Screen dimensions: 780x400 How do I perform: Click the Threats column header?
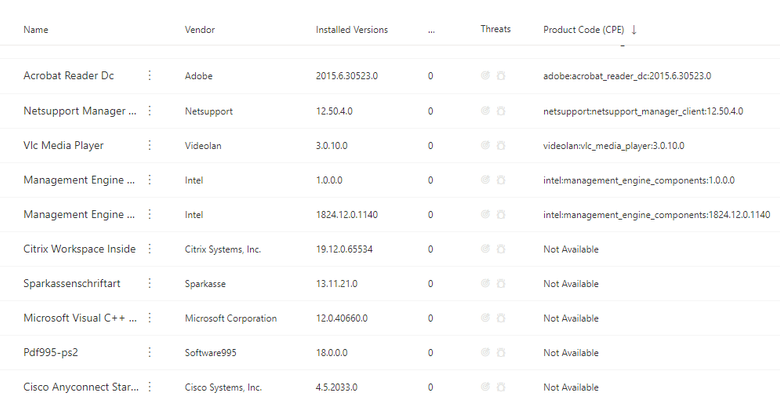[495, 29]
